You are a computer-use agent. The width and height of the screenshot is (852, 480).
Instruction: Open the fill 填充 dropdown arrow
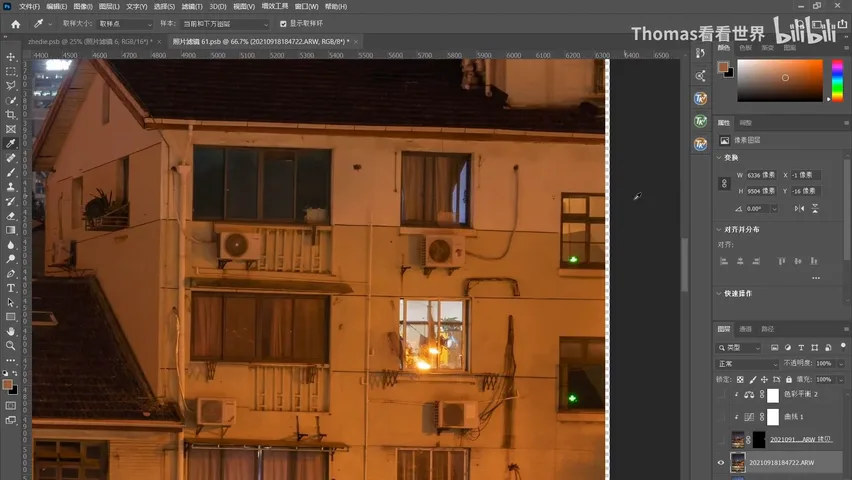[841, 379]
